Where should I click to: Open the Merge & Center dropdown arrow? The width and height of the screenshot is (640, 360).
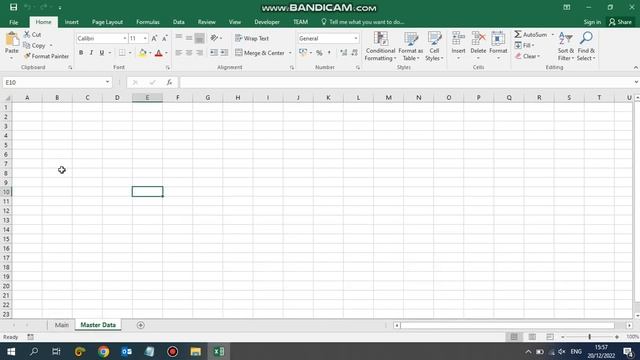point(290,53)
